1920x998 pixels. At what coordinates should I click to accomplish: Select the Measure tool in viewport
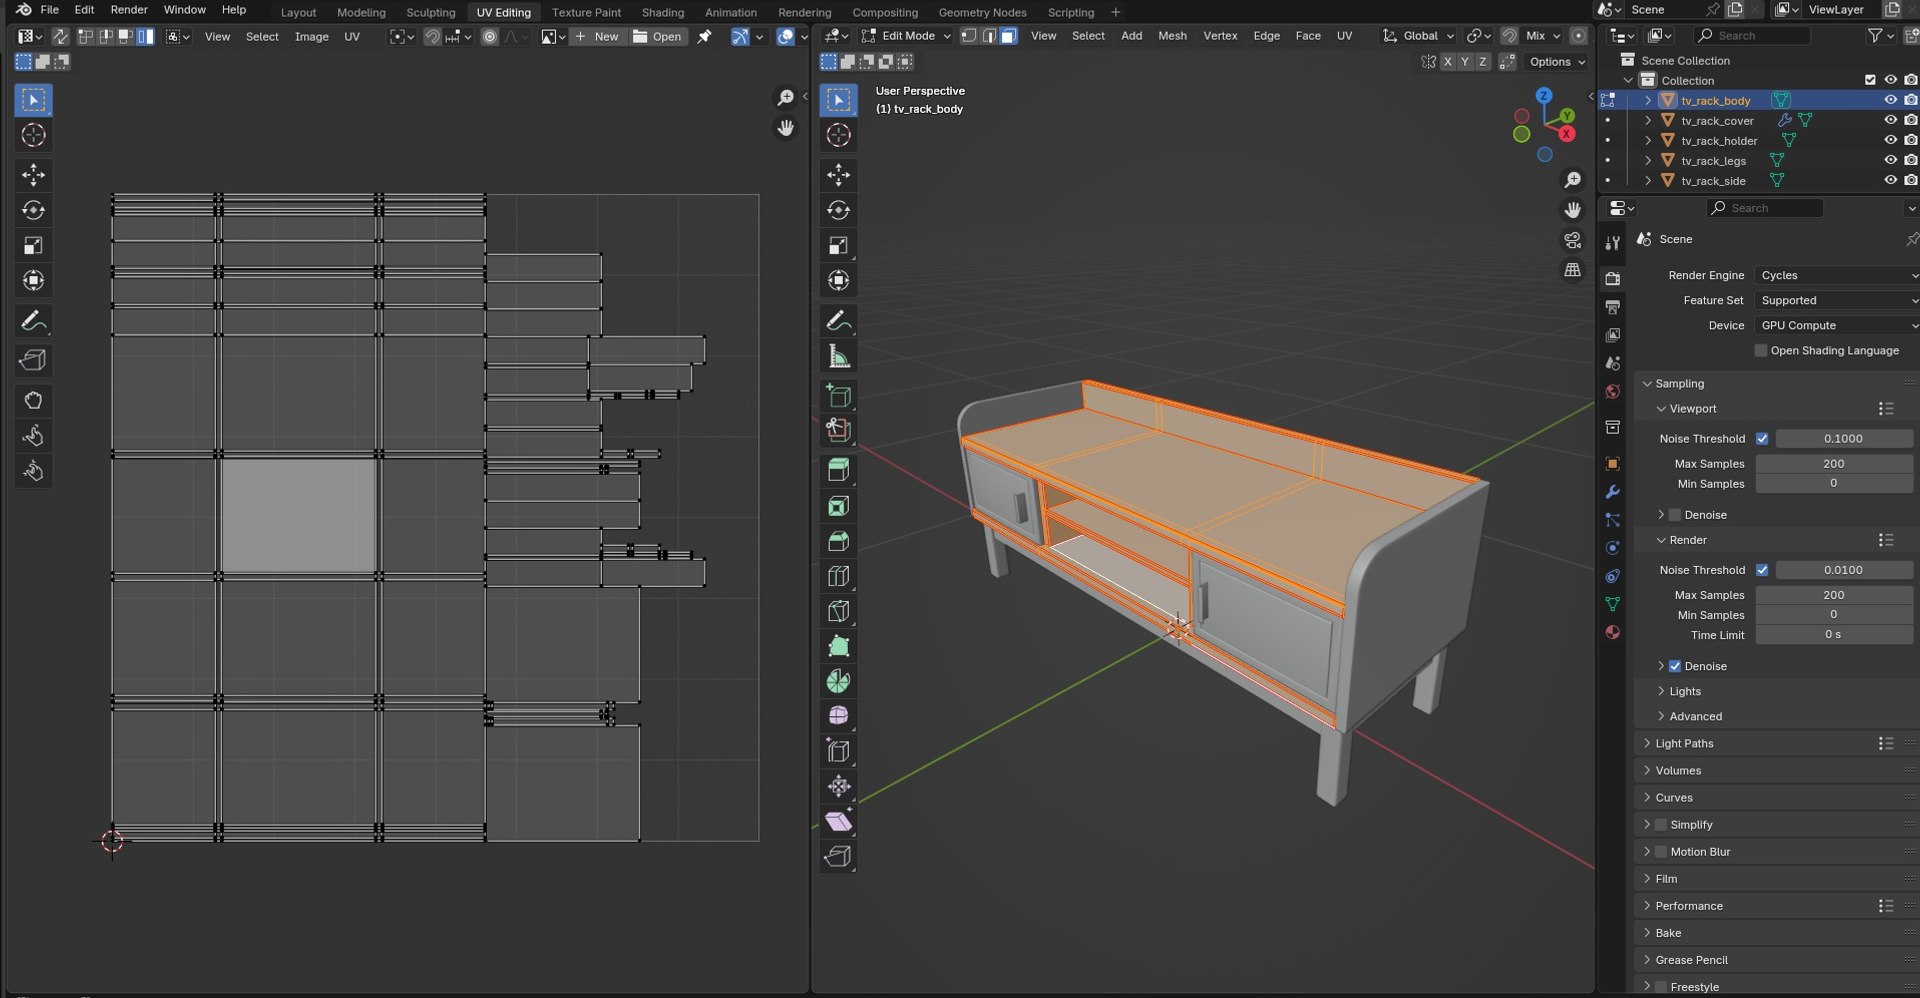838,356
